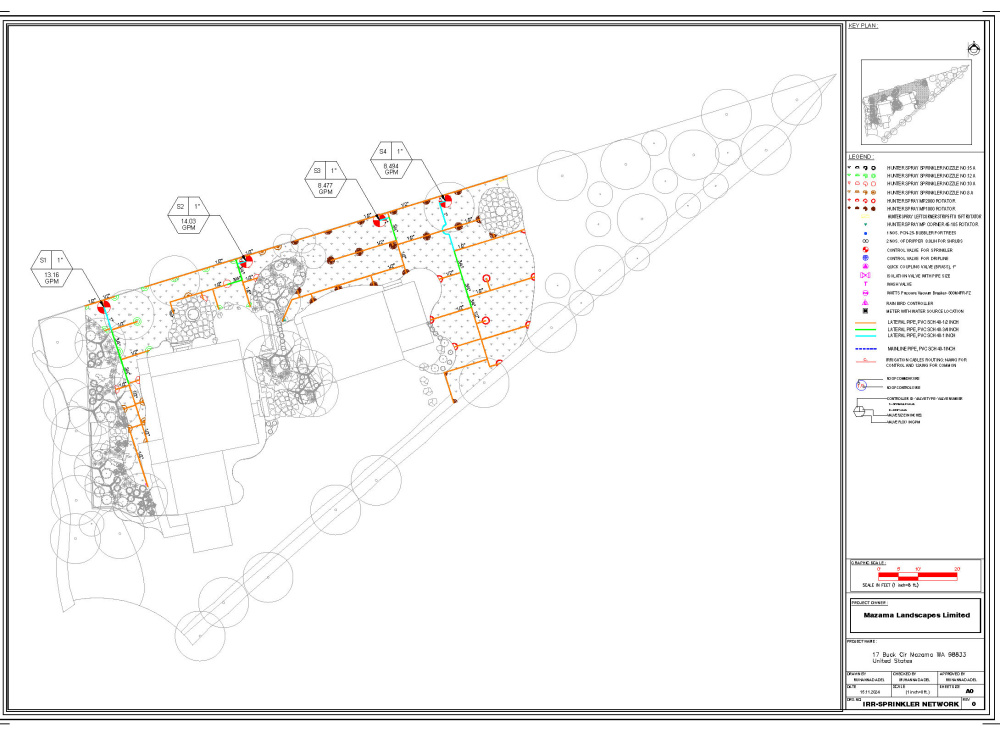
Task: Click legend wash valve icon
Action: [865, 284]
